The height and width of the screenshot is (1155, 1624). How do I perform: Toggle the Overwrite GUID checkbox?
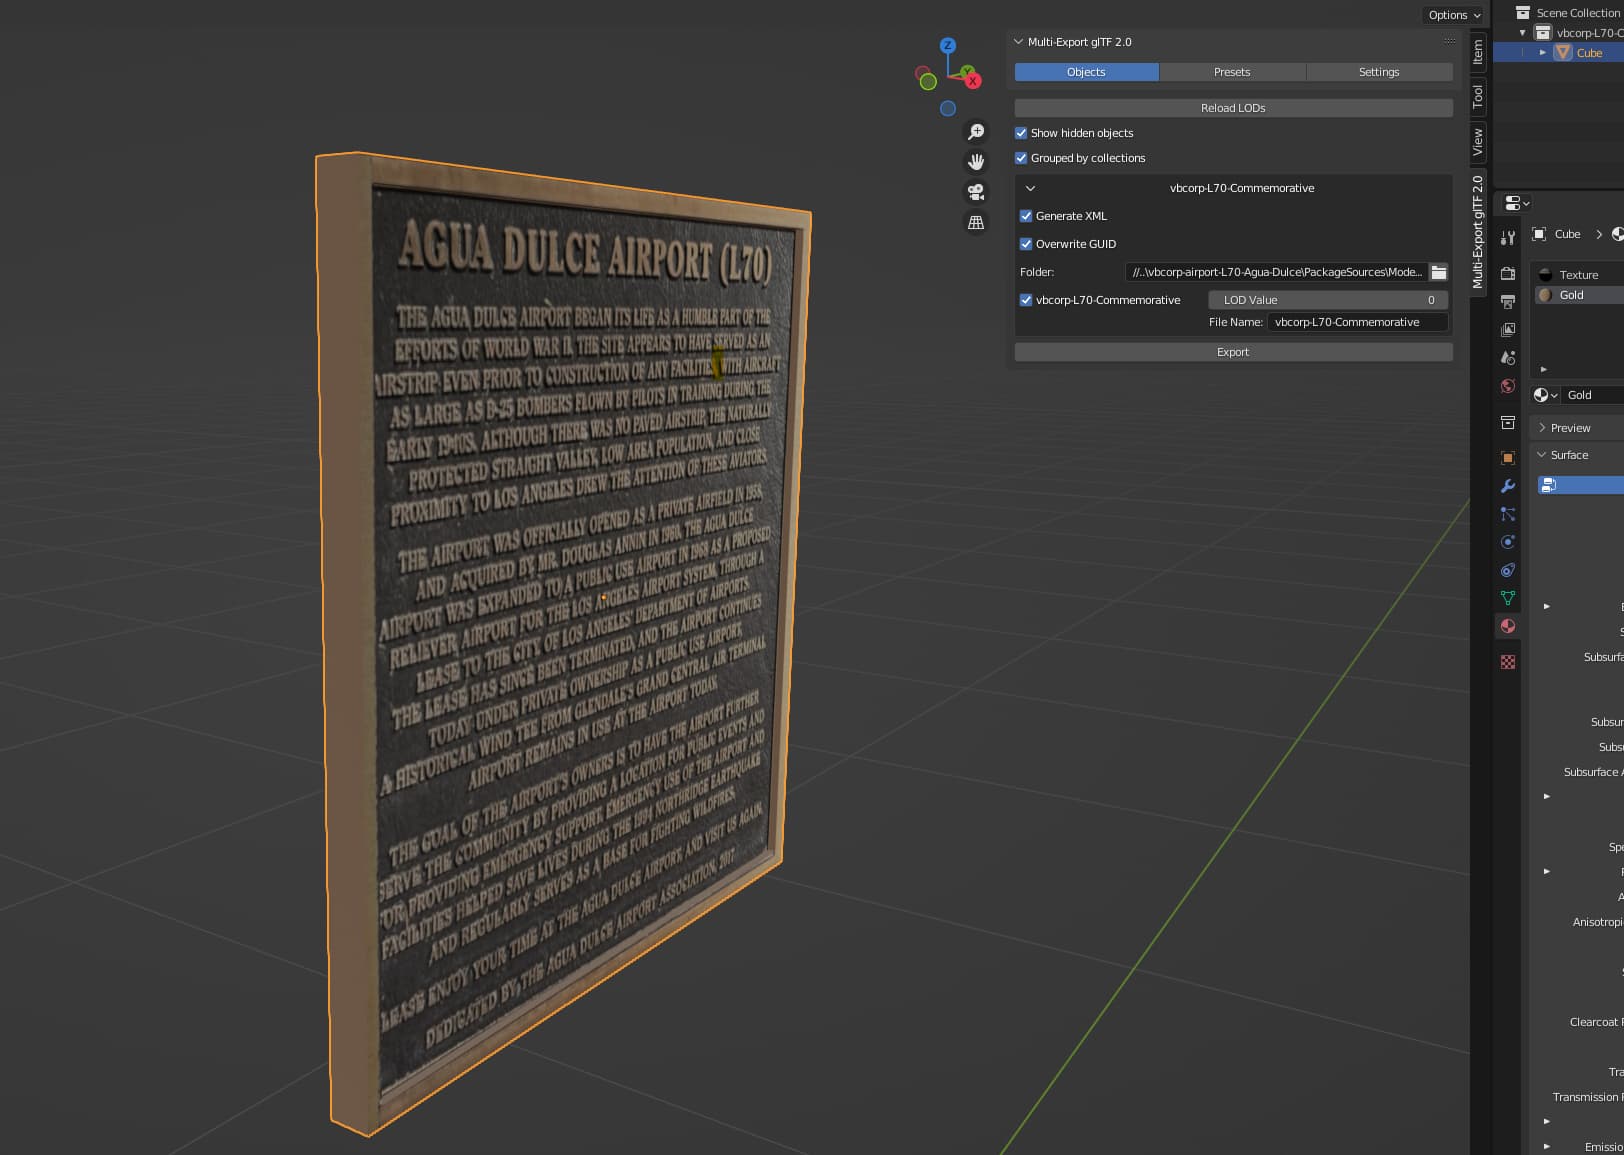tap(1026, 244)
